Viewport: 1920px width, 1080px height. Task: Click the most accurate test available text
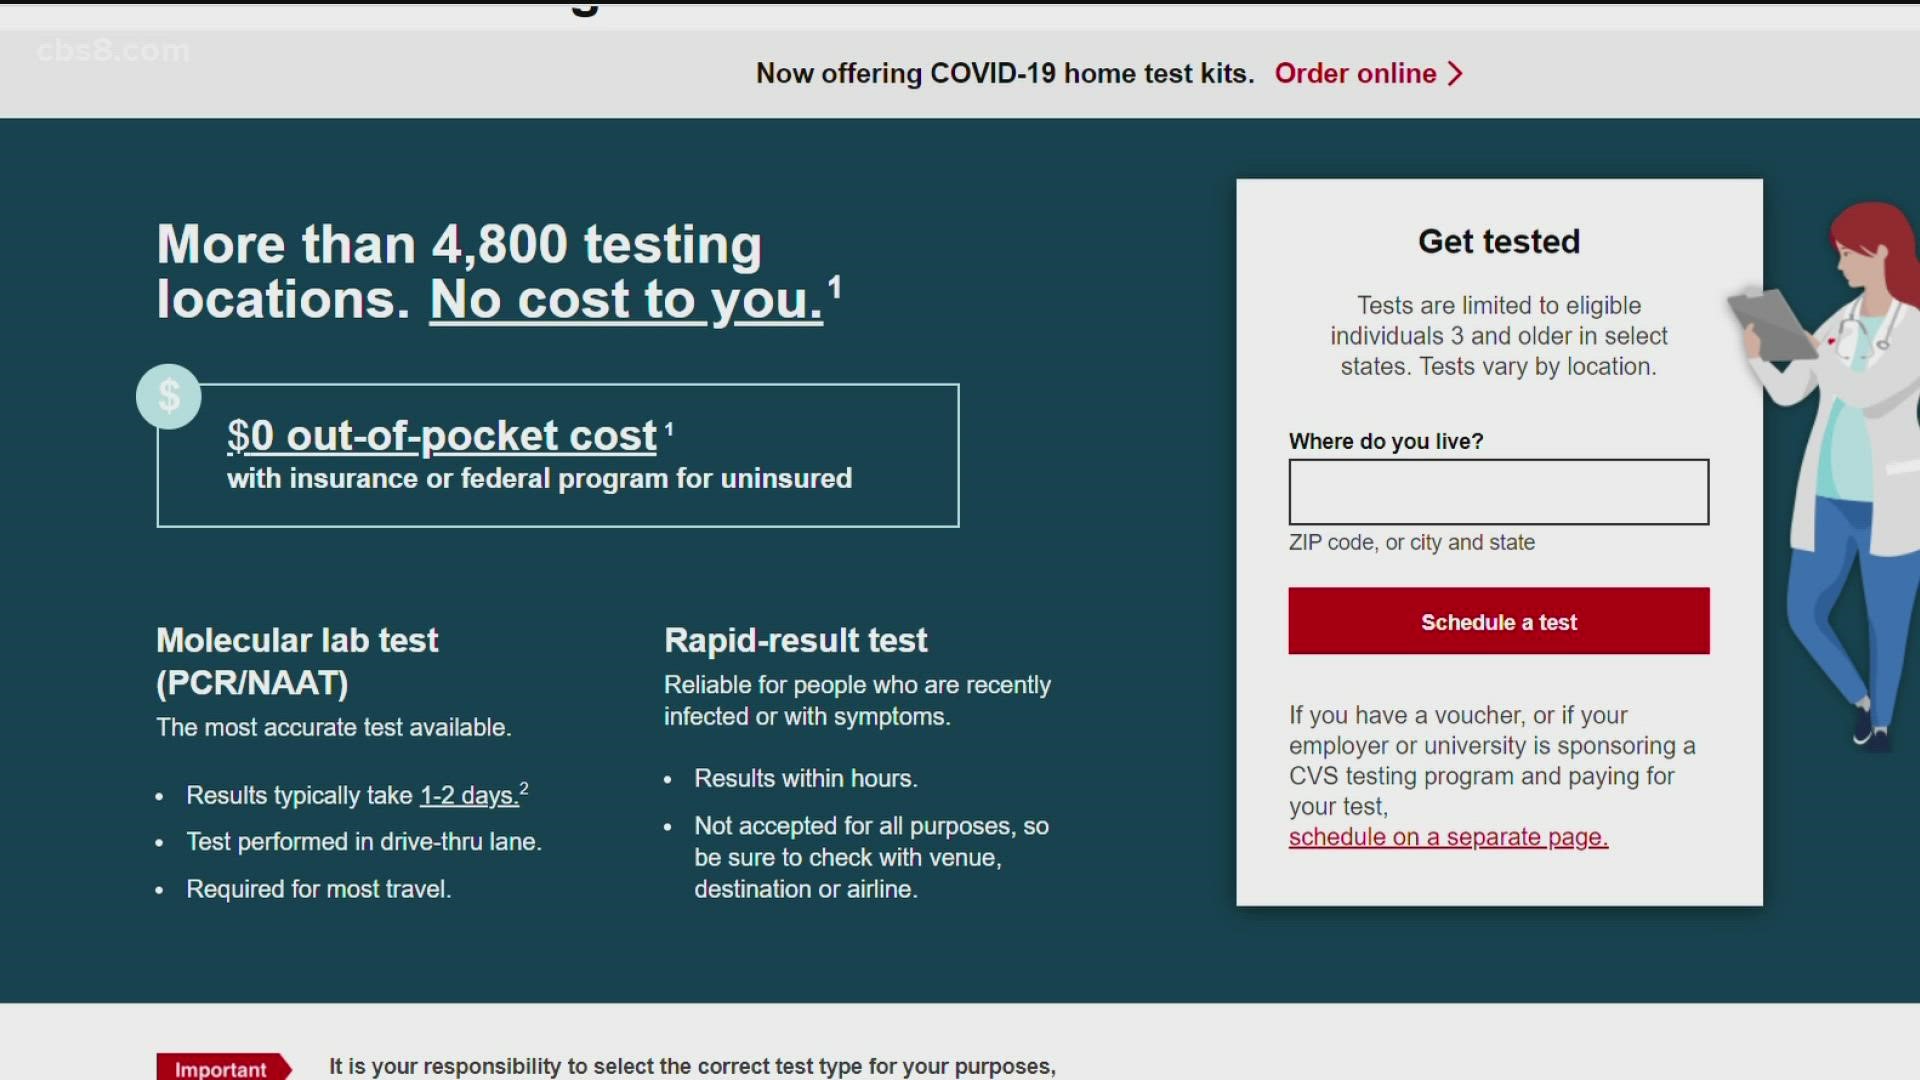point(333,727)
